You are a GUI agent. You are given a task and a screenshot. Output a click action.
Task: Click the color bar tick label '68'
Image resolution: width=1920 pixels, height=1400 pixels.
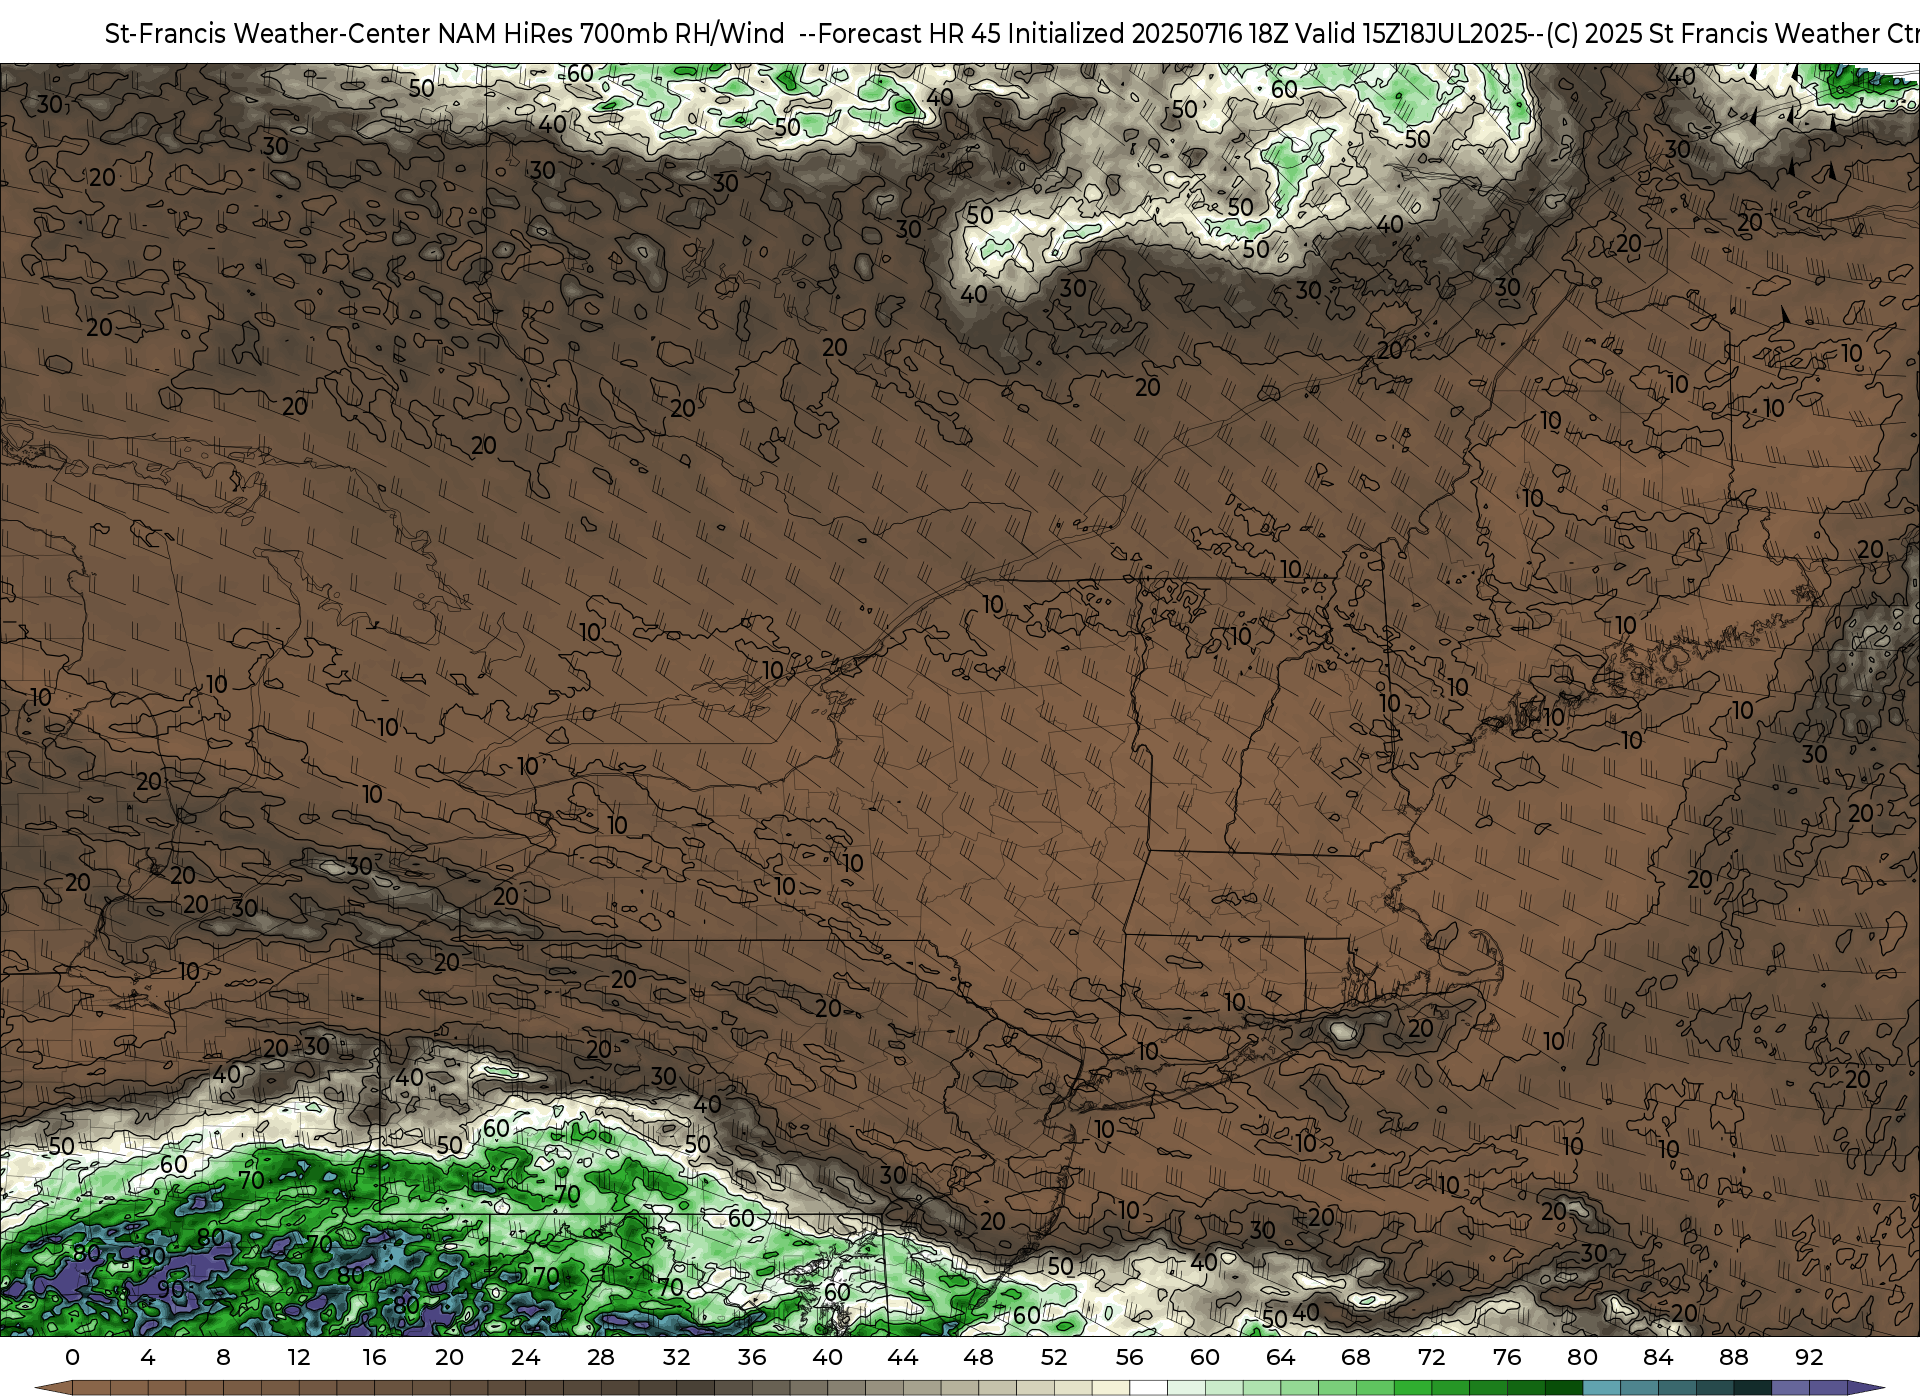1356,1357
